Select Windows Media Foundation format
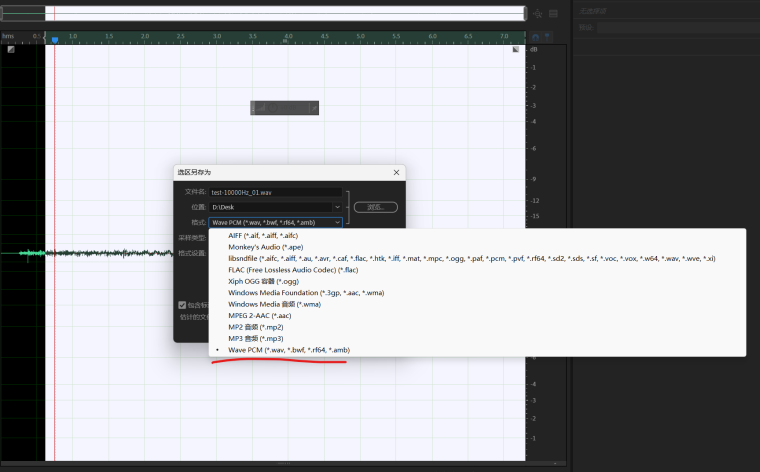Screen dimensions: 760x472 point(305,292)
